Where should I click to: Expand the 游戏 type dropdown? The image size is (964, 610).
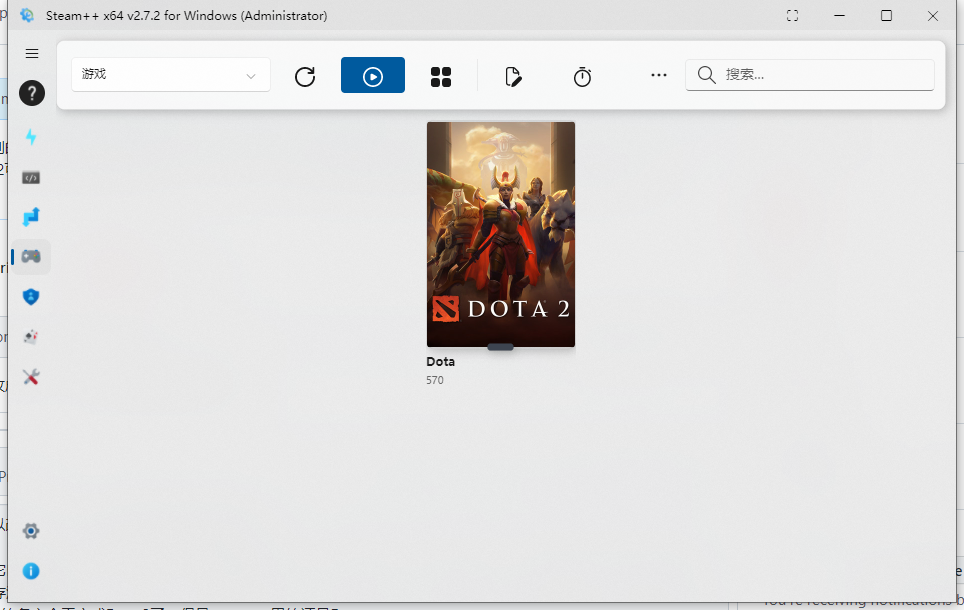(170, 74)
